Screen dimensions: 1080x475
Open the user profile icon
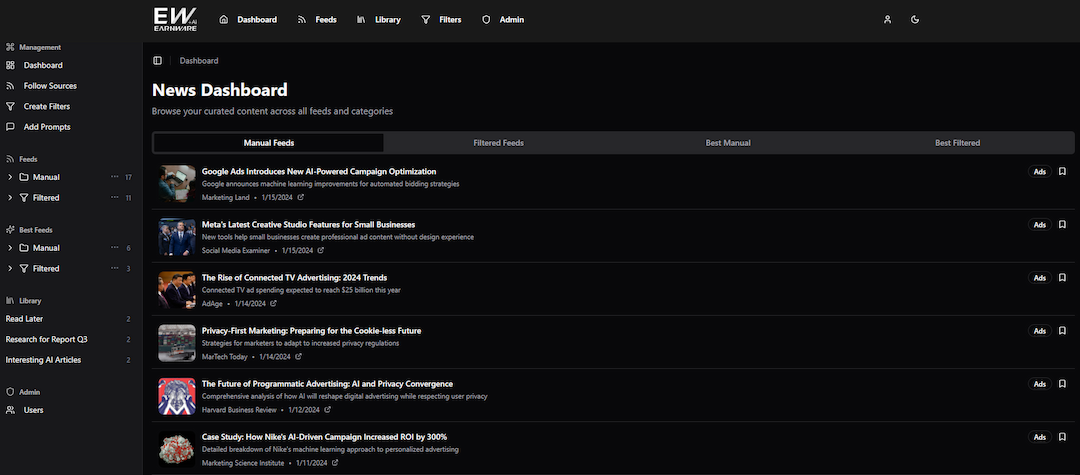coord(887,20)
